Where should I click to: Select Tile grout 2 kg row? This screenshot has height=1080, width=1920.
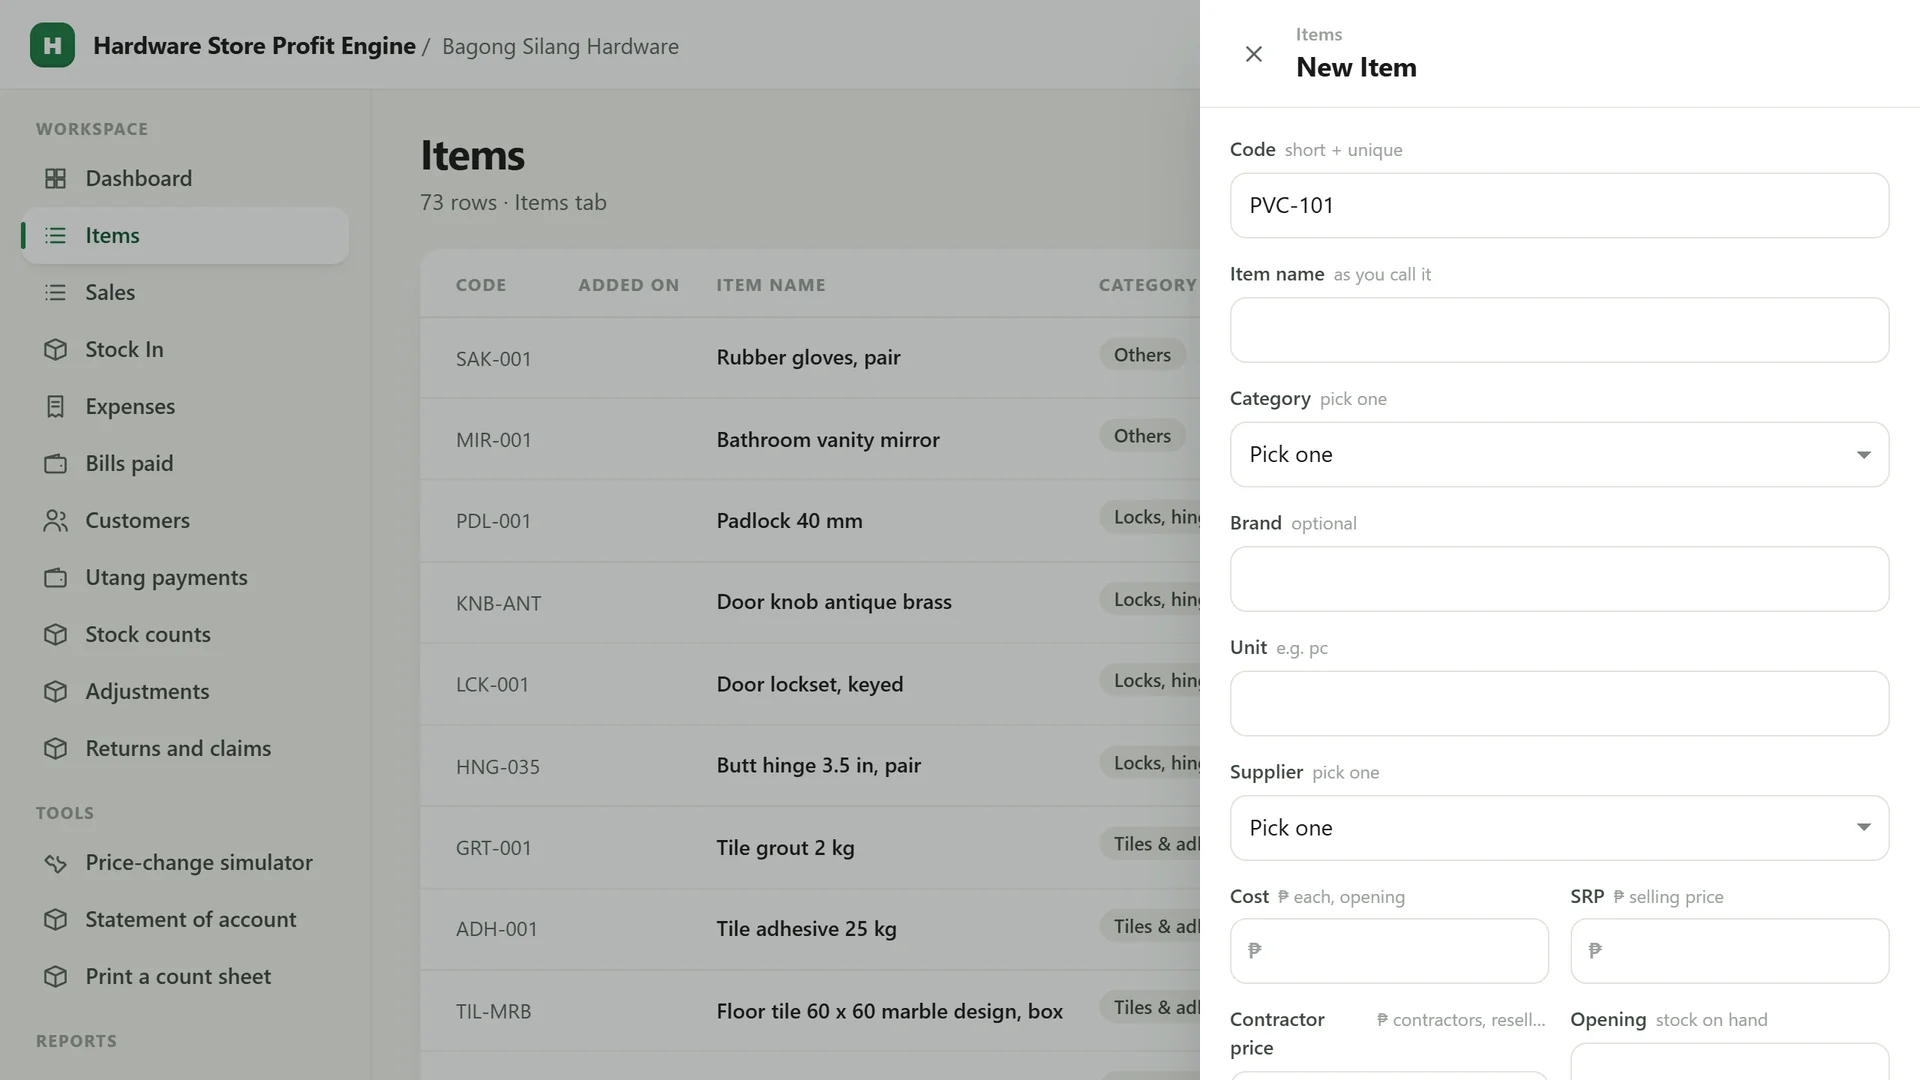[810, 848]
